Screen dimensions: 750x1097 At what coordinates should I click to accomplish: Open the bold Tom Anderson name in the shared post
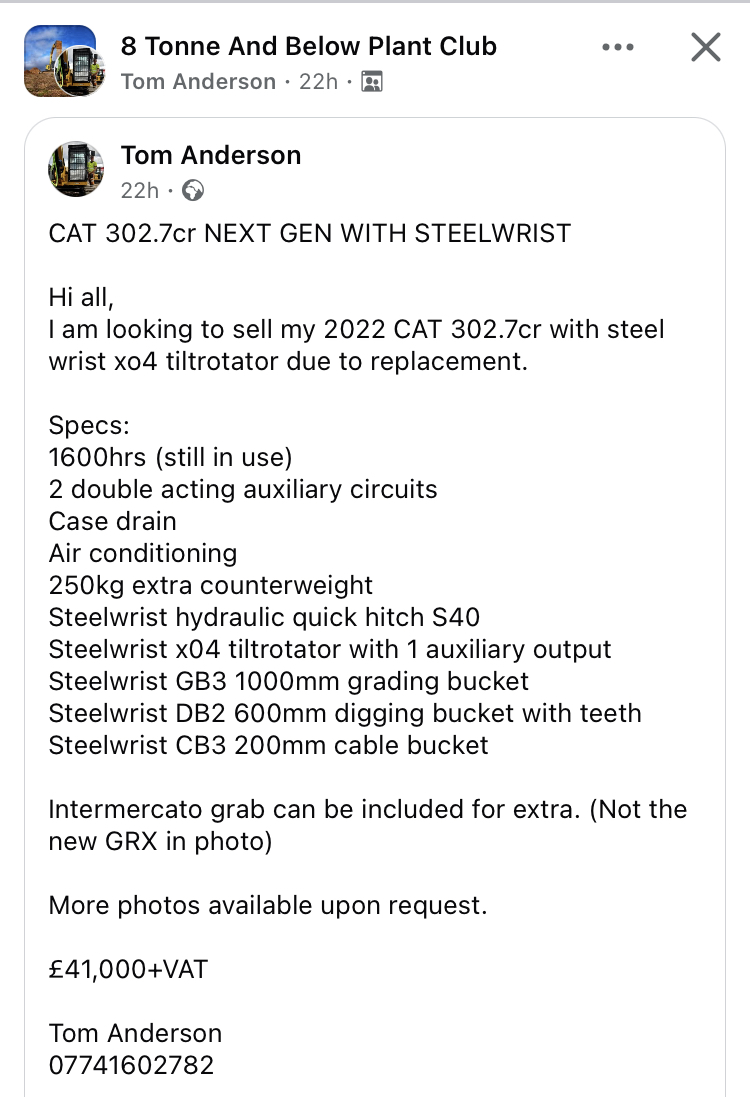pos(211,155)
